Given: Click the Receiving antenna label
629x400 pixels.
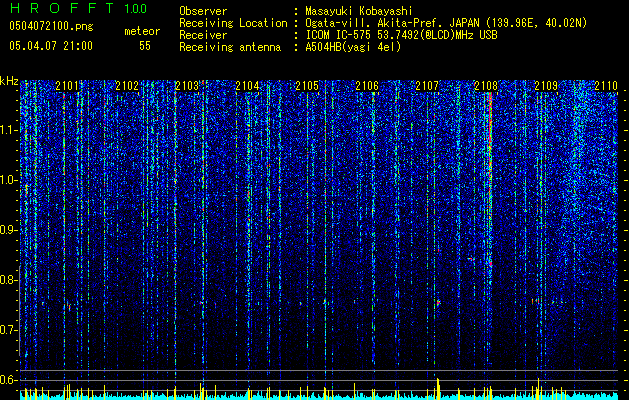Looking at the screenshot, I should (230, 47).
